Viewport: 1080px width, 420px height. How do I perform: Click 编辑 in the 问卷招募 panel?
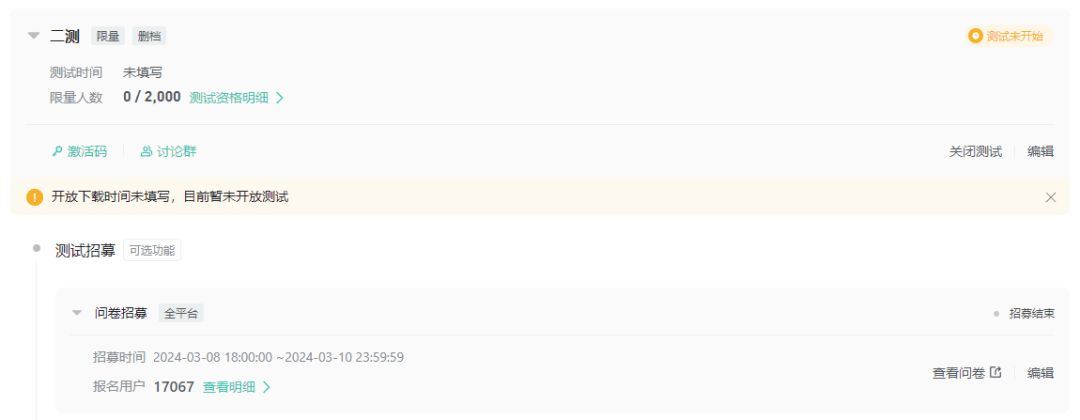click(x=1041, y=373)
